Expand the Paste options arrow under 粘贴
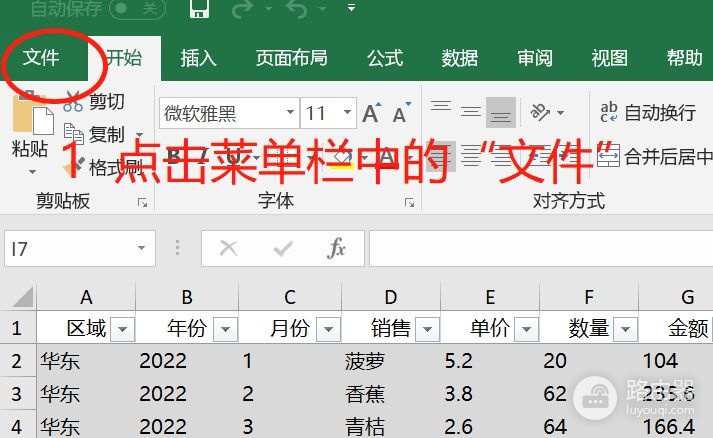The width and height of the screenshot is (713, 438). (x=32, y=172)
